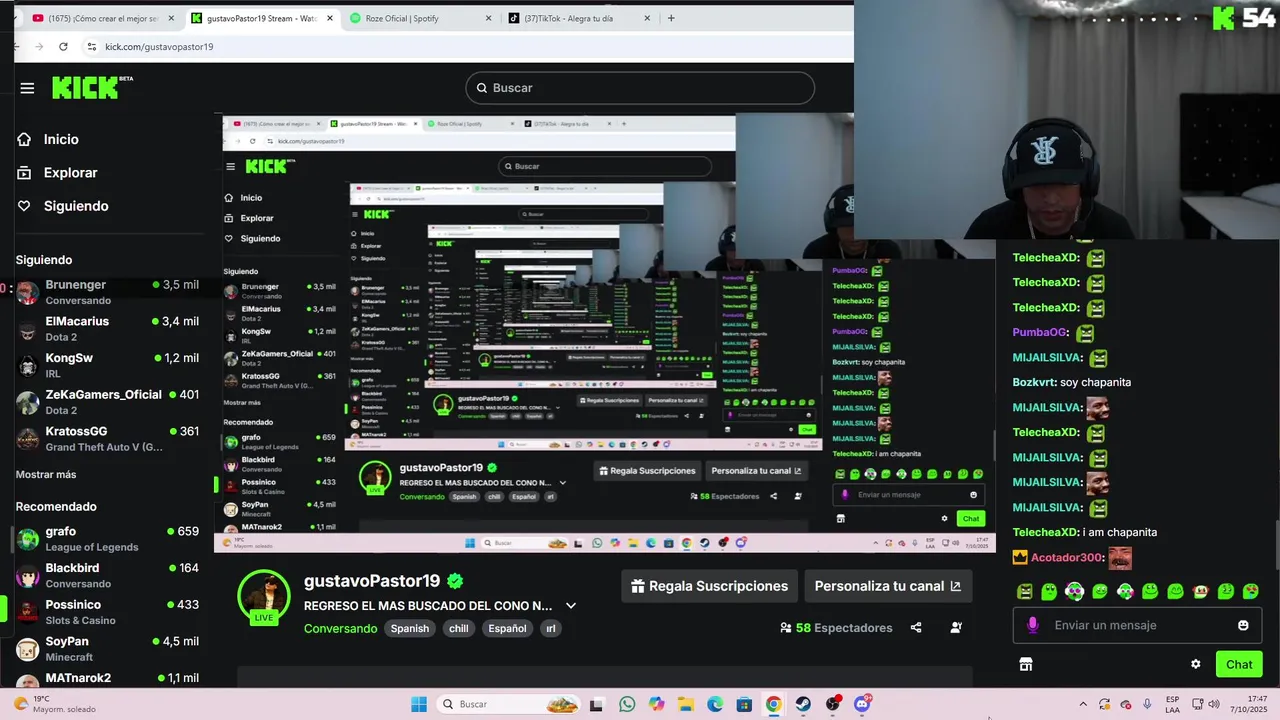Viewport: 1280px width, 720px height.
Task: Share the stream with the share icon
Action: [x=916, y=628]
